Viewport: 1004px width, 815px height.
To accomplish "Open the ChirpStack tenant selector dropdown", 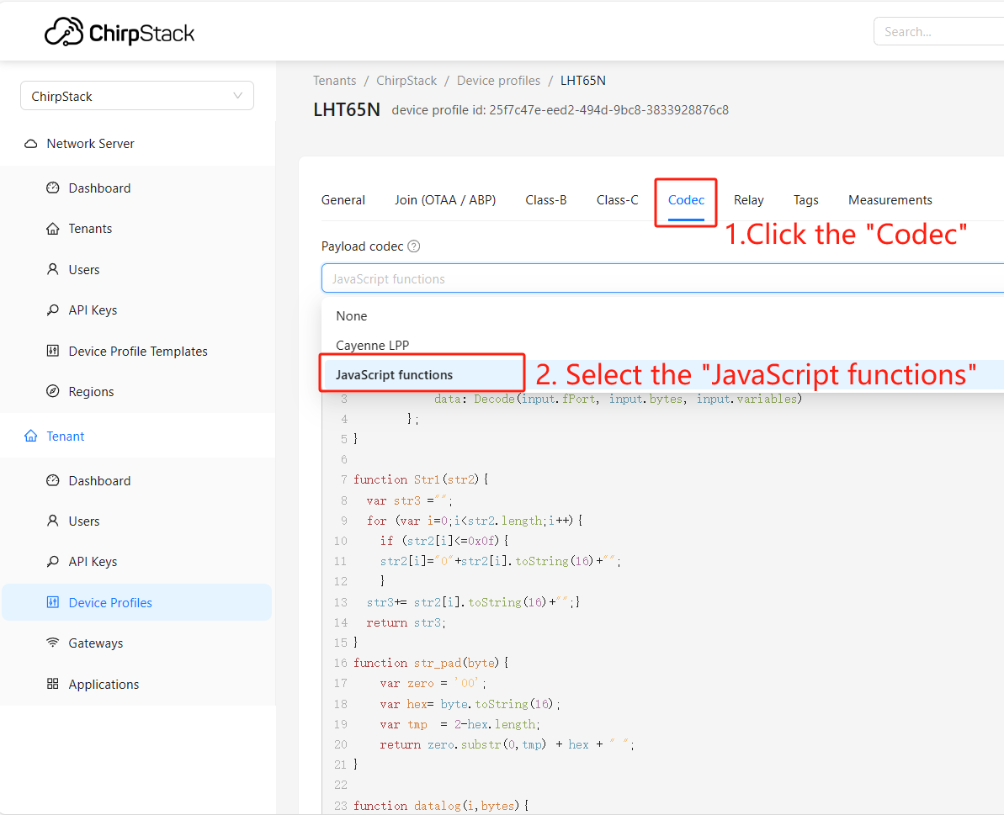I will (137, 96).
